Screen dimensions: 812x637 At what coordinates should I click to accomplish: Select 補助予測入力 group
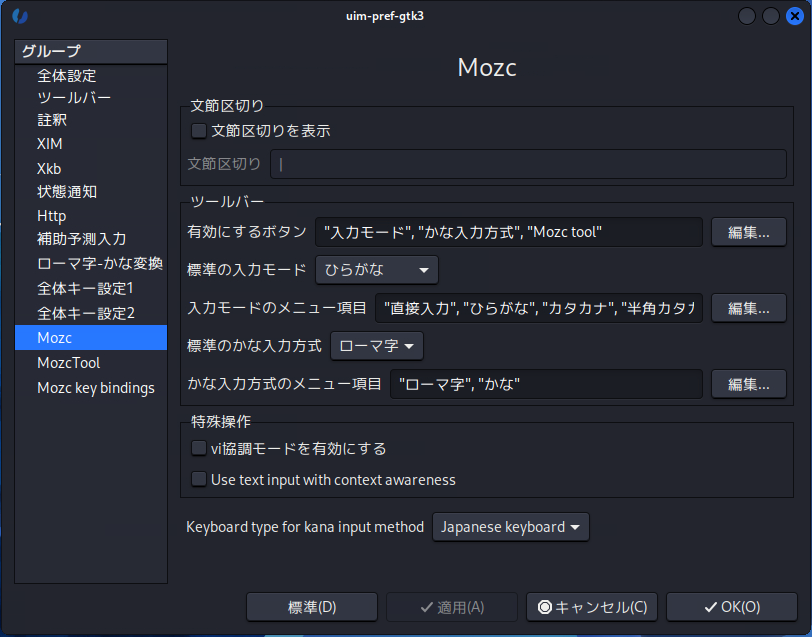91,239
